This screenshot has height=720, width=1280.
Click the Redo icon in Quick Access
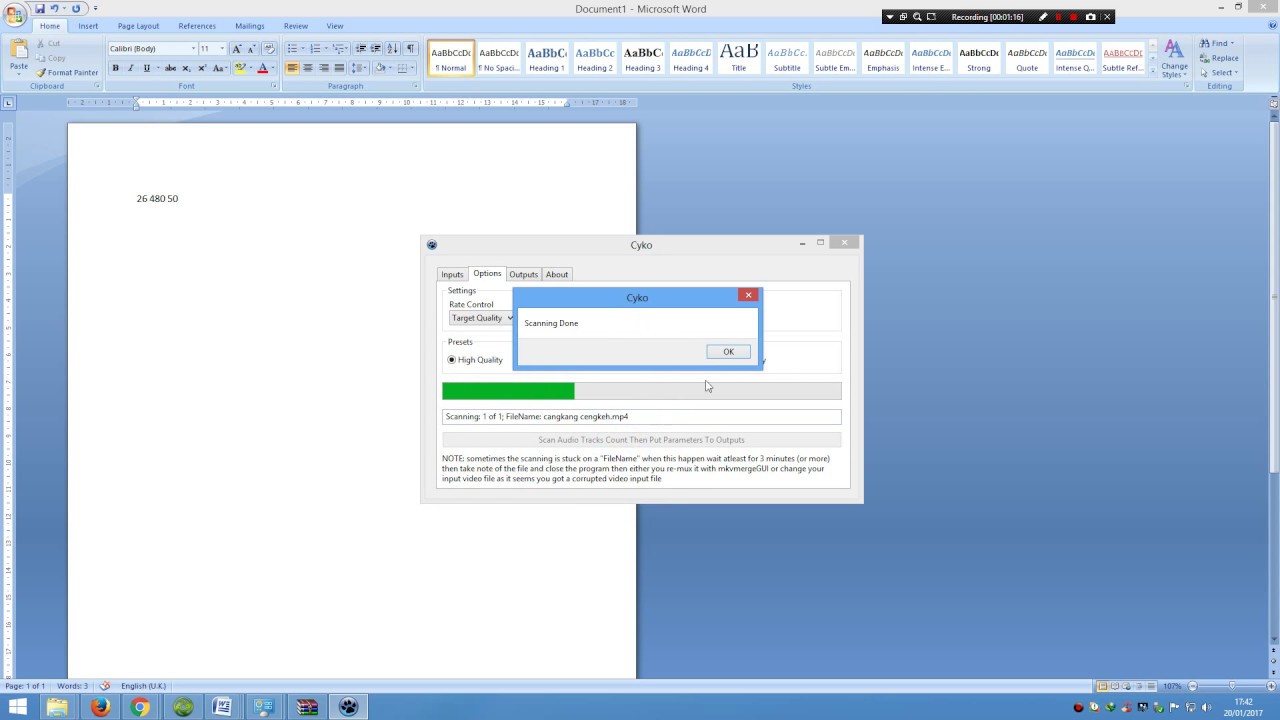76,9
